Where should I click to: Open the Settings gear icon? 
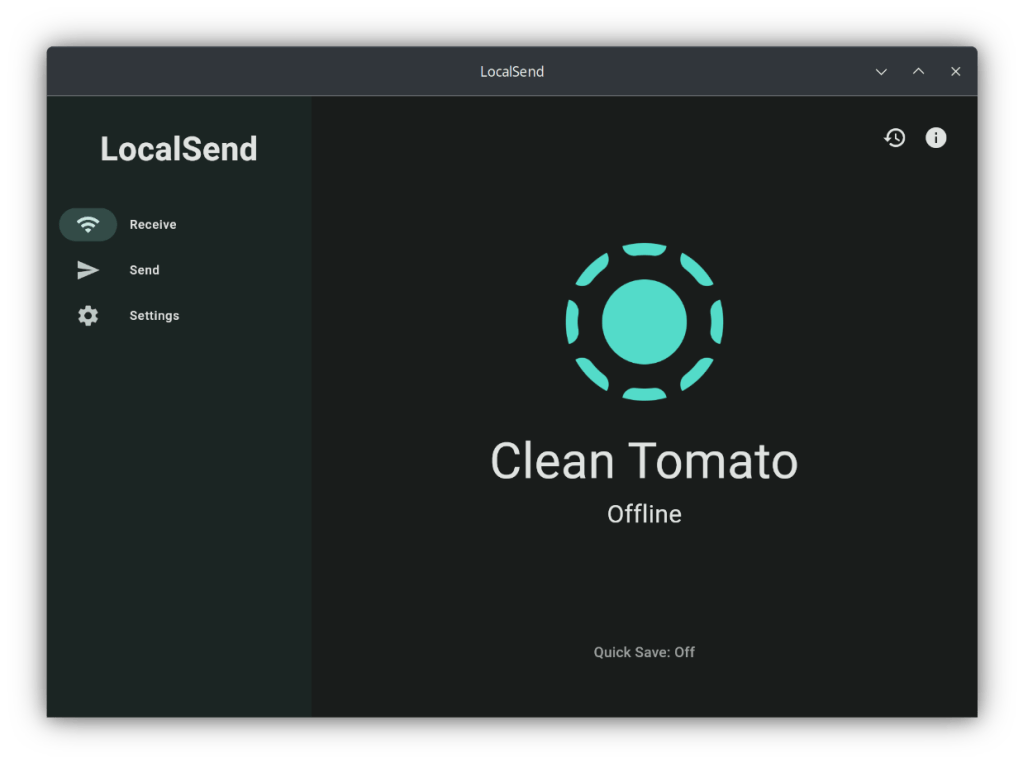(x=88, y=316)
